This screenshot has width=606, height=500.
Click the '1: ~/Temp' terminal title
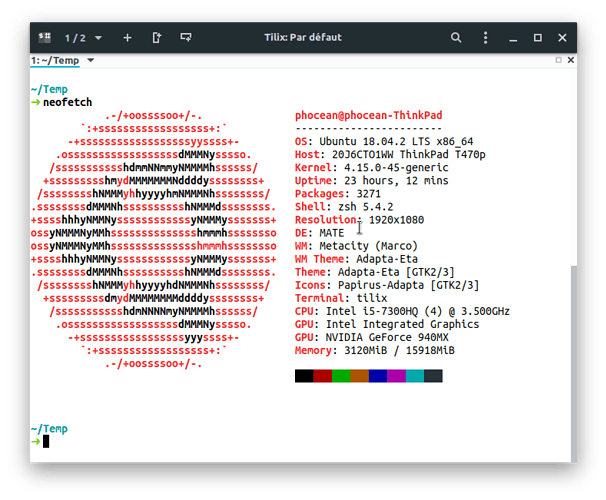(x=55, y=61)
